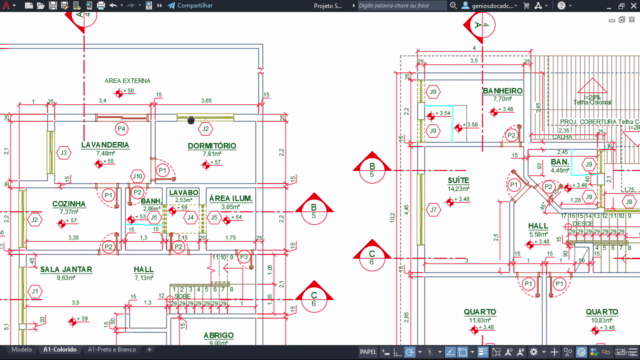Open polar tracking angle dropdown

tap(420, 352)
